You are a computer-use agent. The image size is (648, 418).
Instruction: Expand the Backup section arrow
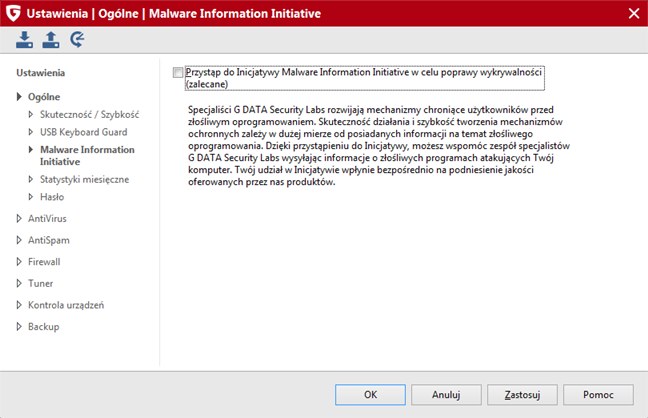coord(19,327)
